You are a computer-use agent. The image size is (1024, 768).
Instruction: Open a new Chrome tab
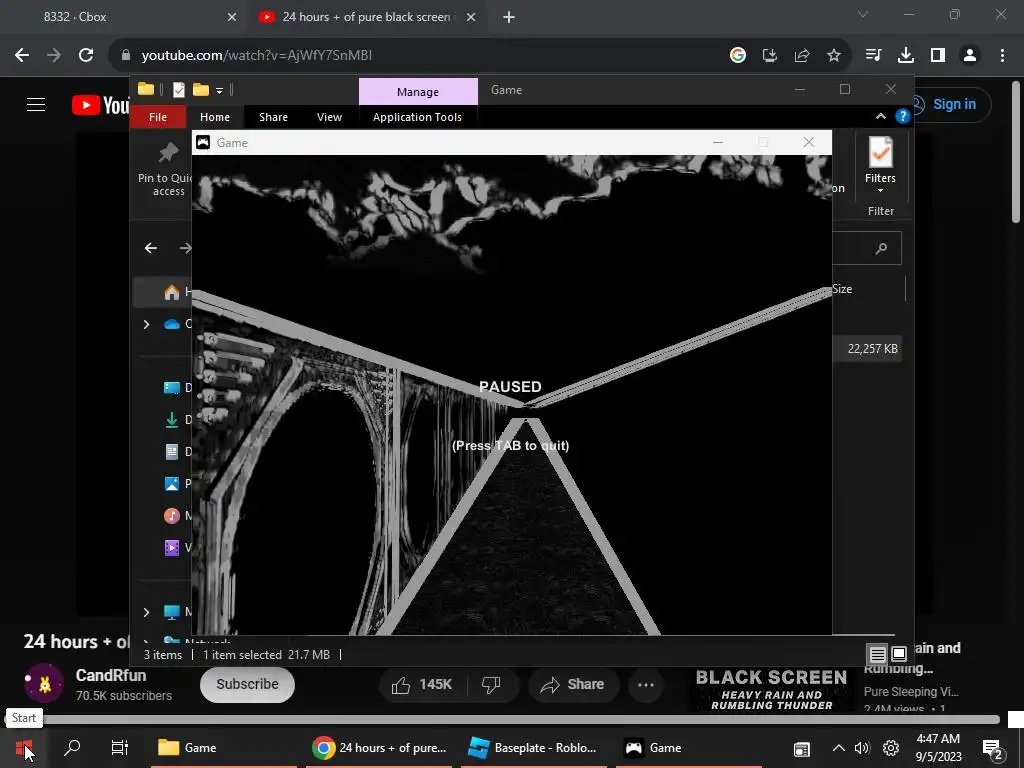[x=509, y=17]
